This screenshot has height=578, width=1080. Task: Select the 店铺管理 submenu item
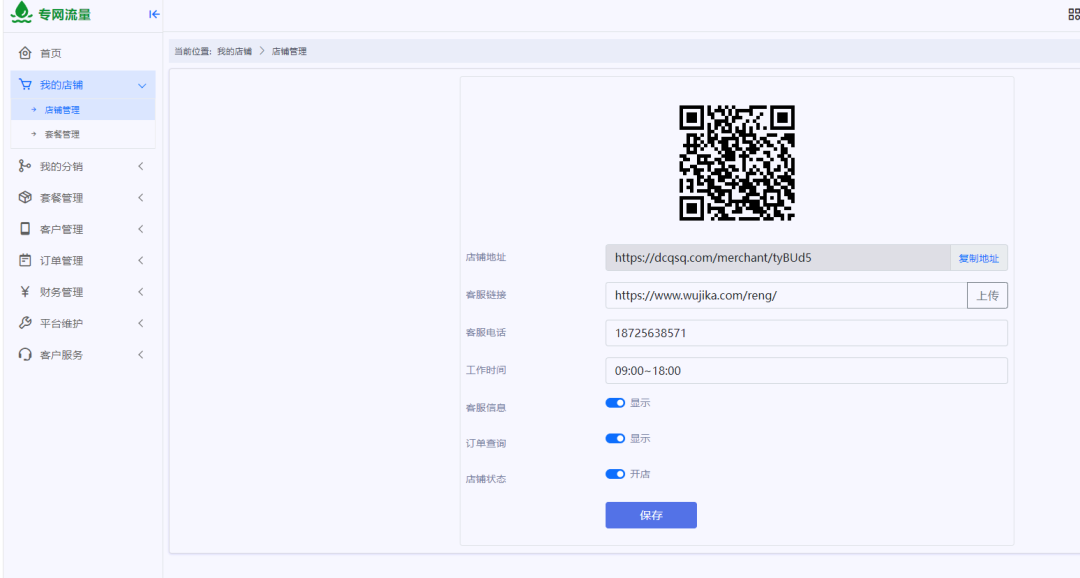[83, 110]
